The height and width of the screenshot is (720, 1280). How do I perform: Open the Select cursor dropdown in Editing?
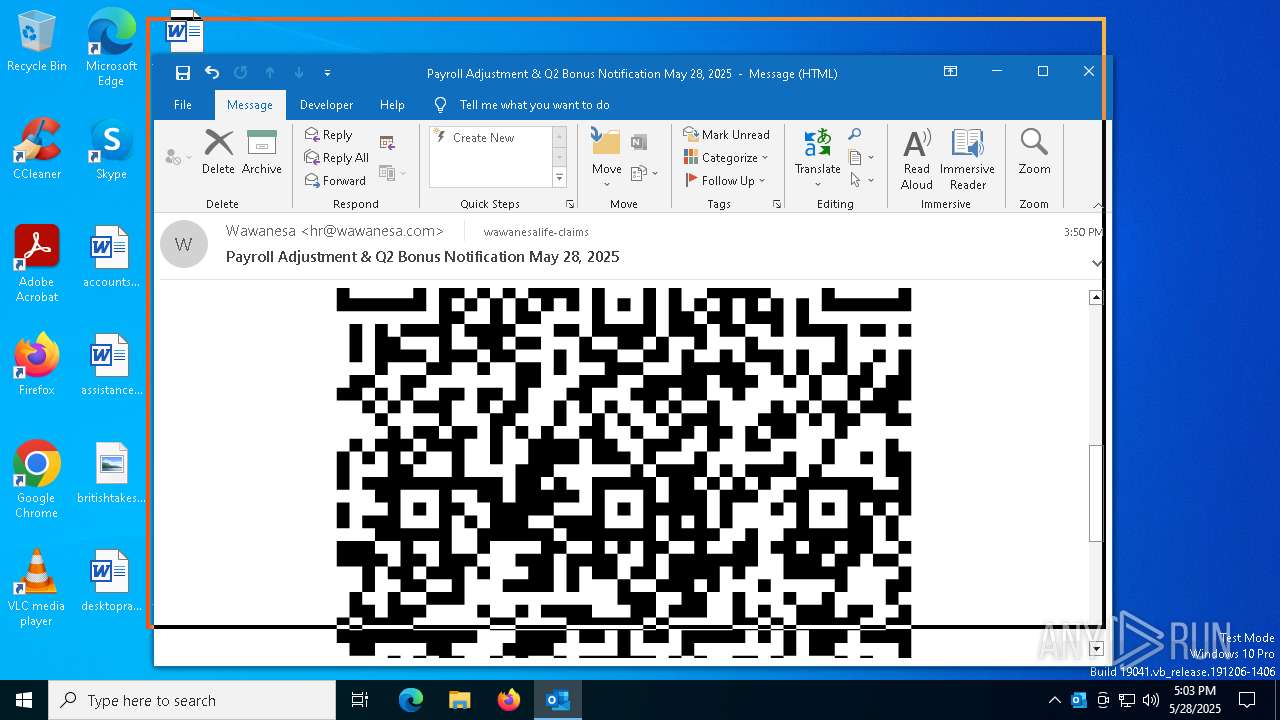(861, 181)
